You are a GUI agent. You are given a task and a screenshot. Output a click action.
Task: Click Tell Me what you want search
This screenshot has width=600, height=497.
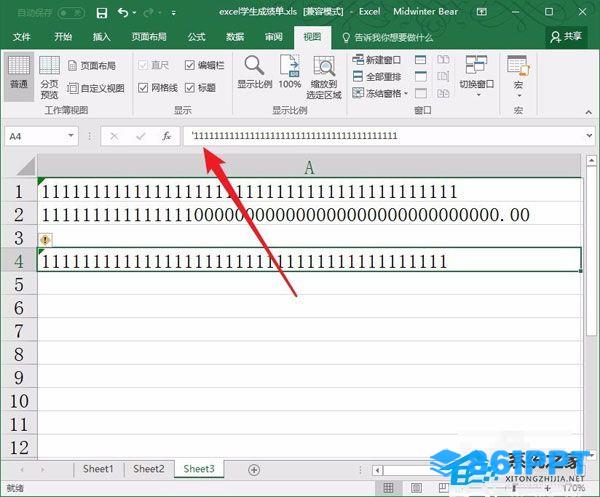click(388, 37)
